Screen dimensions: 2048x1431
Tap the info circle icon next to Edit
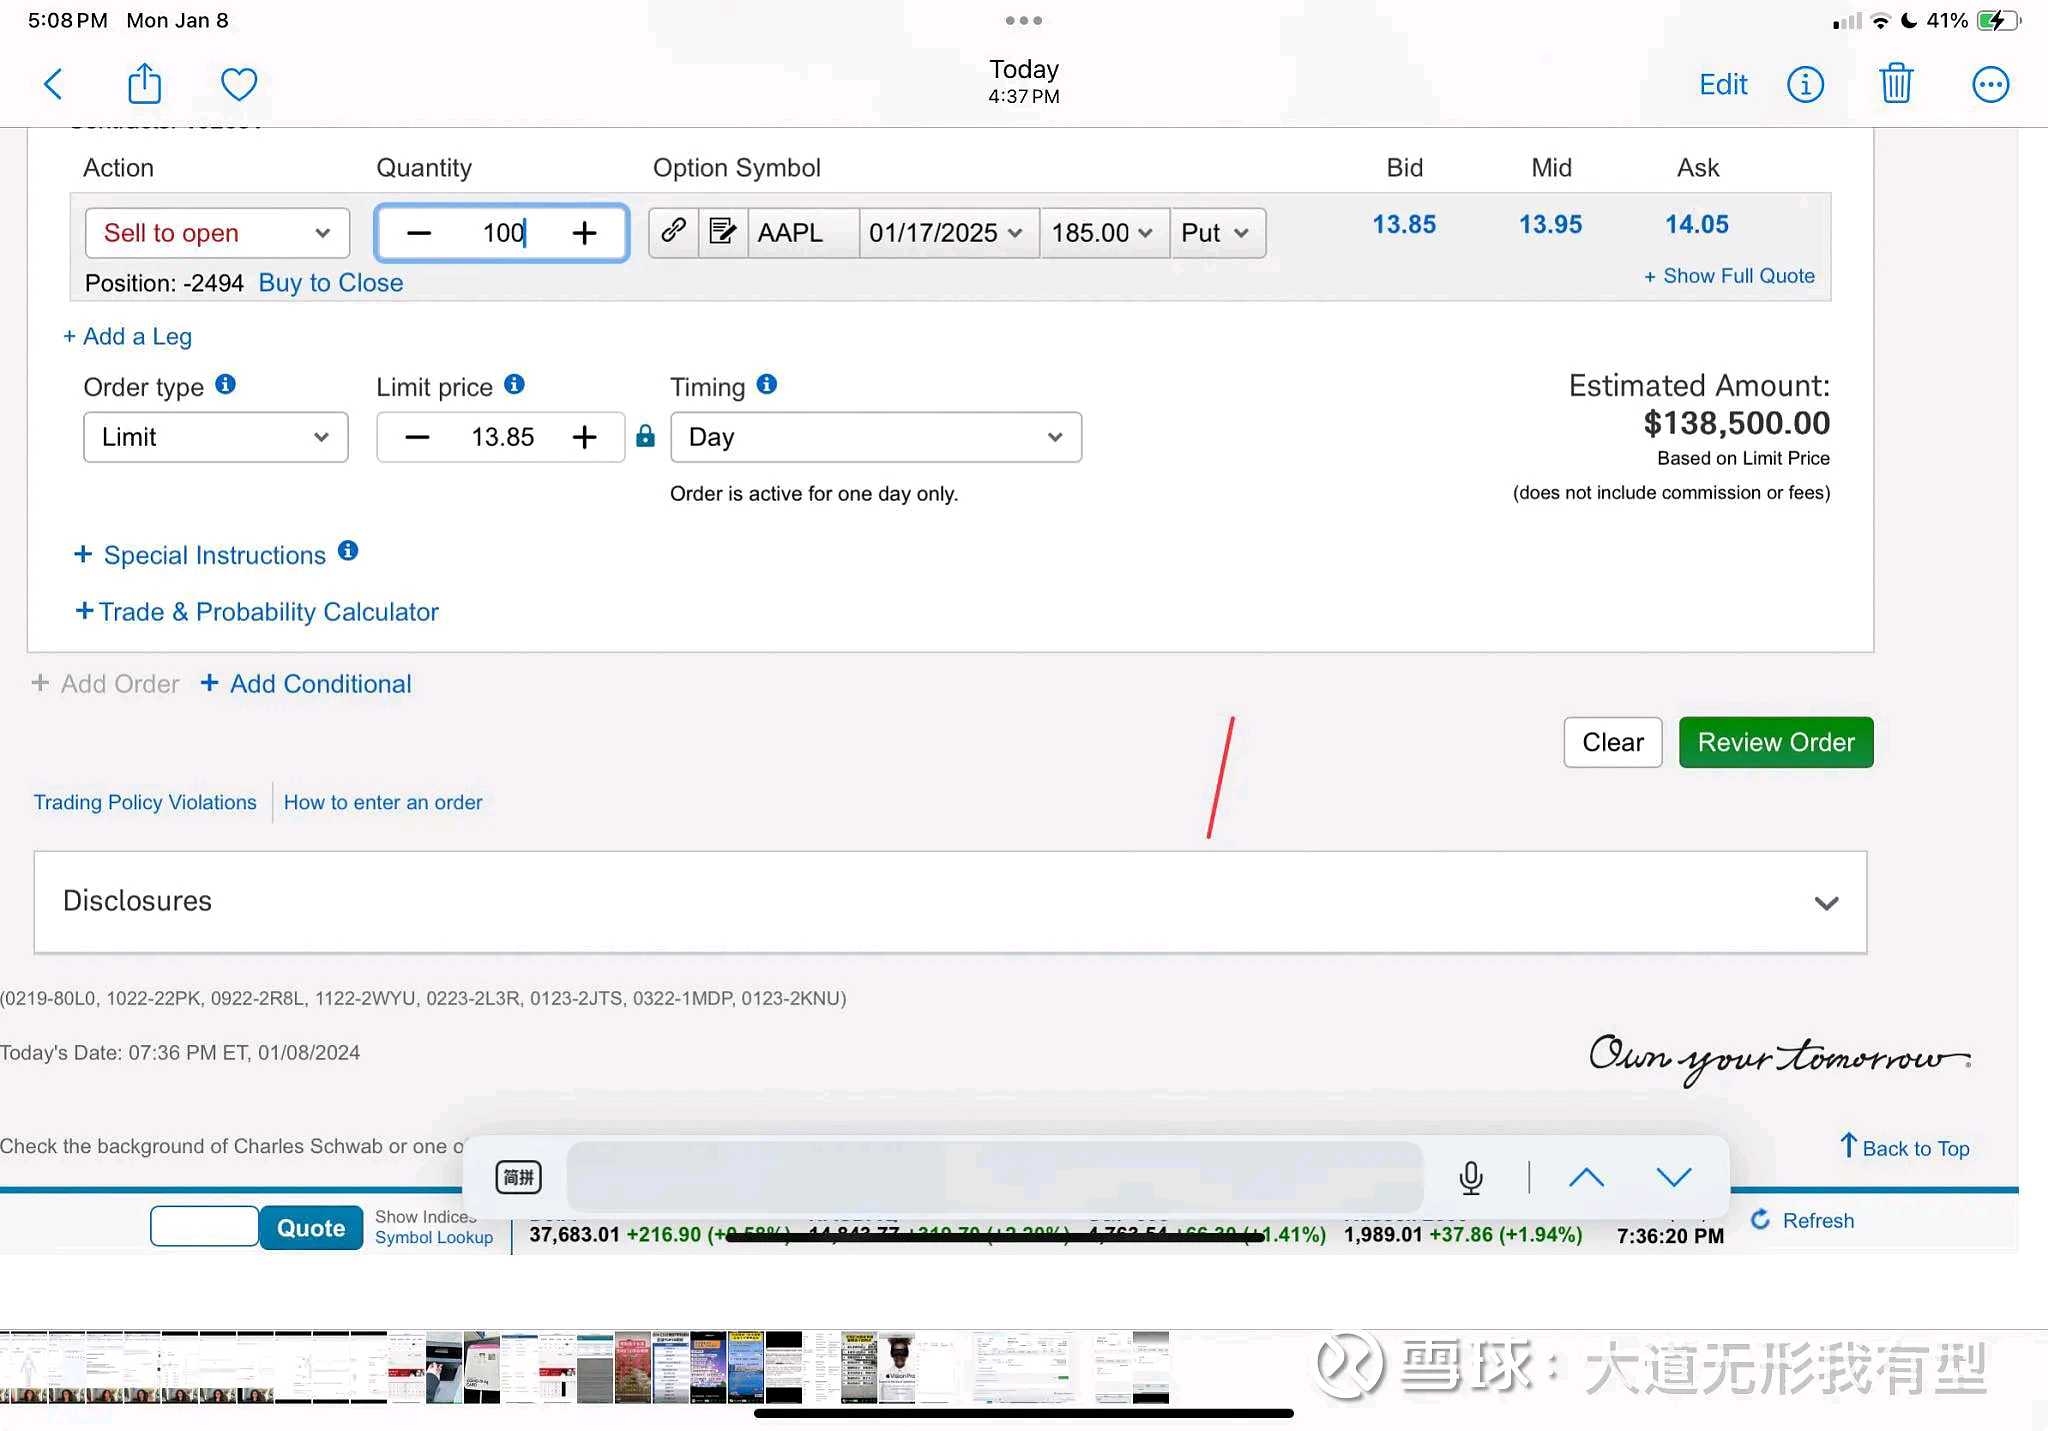point(1805,84)
